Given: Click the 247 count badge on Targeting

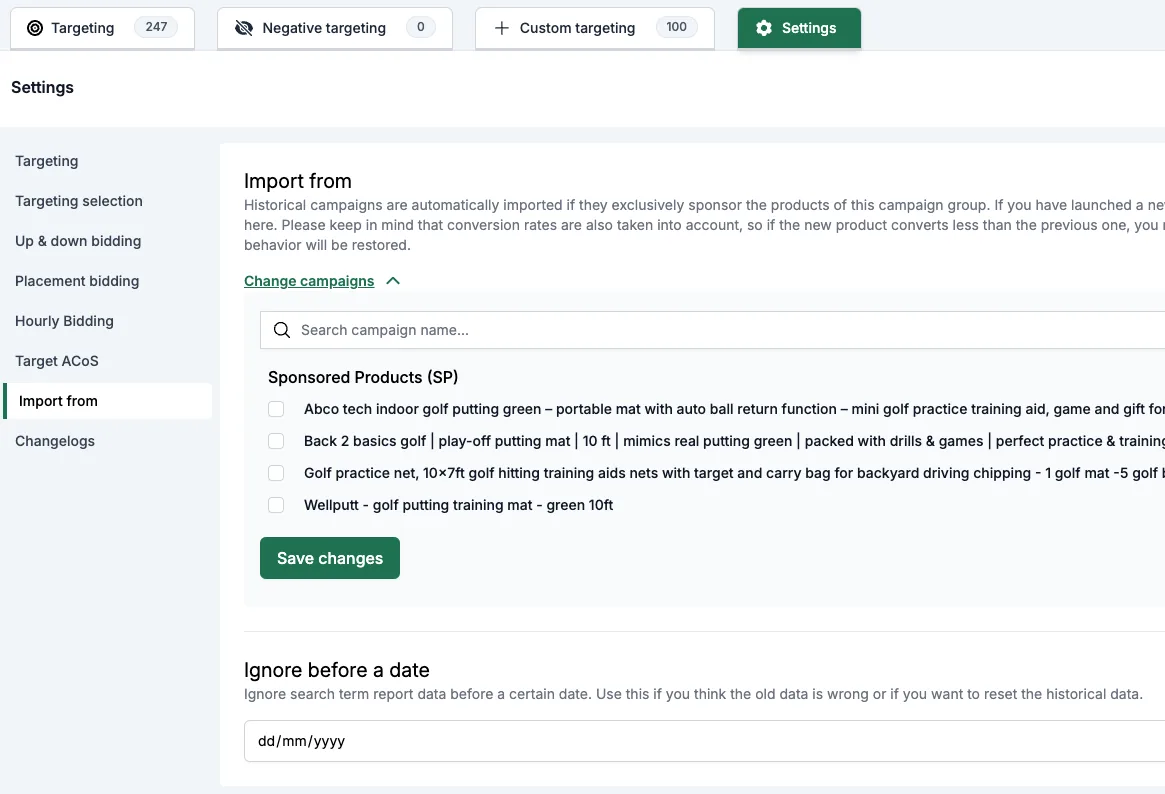Looking at the screenshot, I should coord(156,27).
